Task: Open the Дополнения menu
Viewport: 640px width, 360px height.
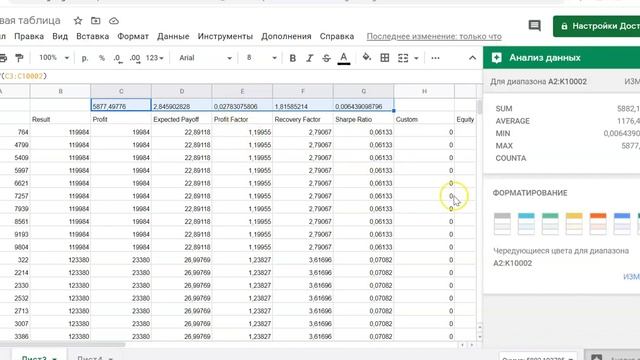Action: tap(286, 36)
